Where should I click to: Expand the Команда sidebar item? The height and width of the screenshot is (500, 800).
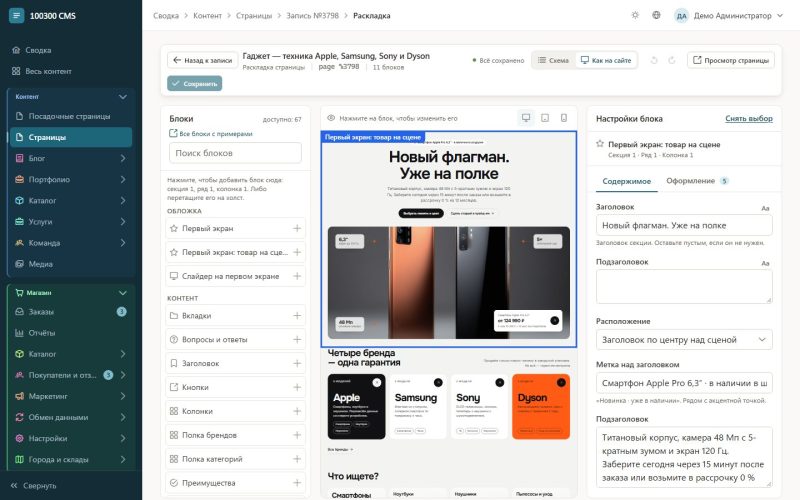pyautogui.click(x=123, y=243)
